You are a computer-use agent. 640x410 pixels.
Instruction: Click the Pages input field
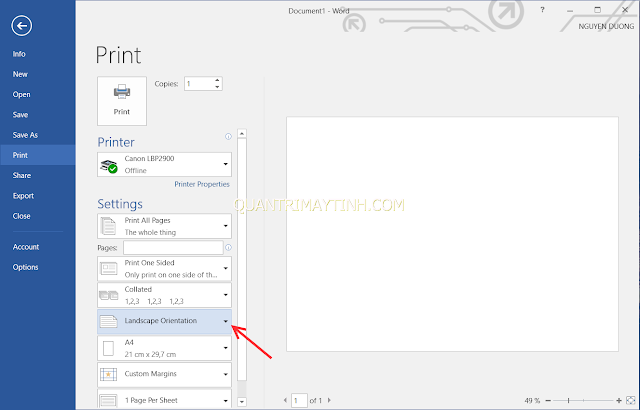tap(173, 247)
